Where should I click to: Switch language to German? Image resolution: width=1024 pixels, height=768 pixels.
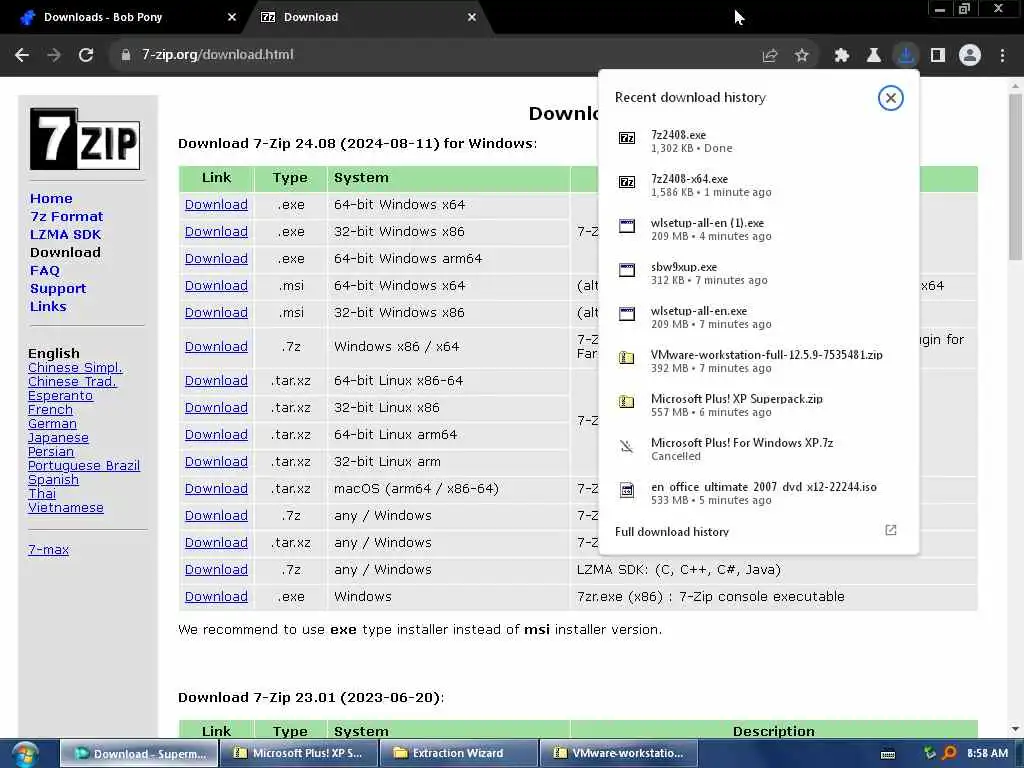pyautogui.click(x=52, y=424)
